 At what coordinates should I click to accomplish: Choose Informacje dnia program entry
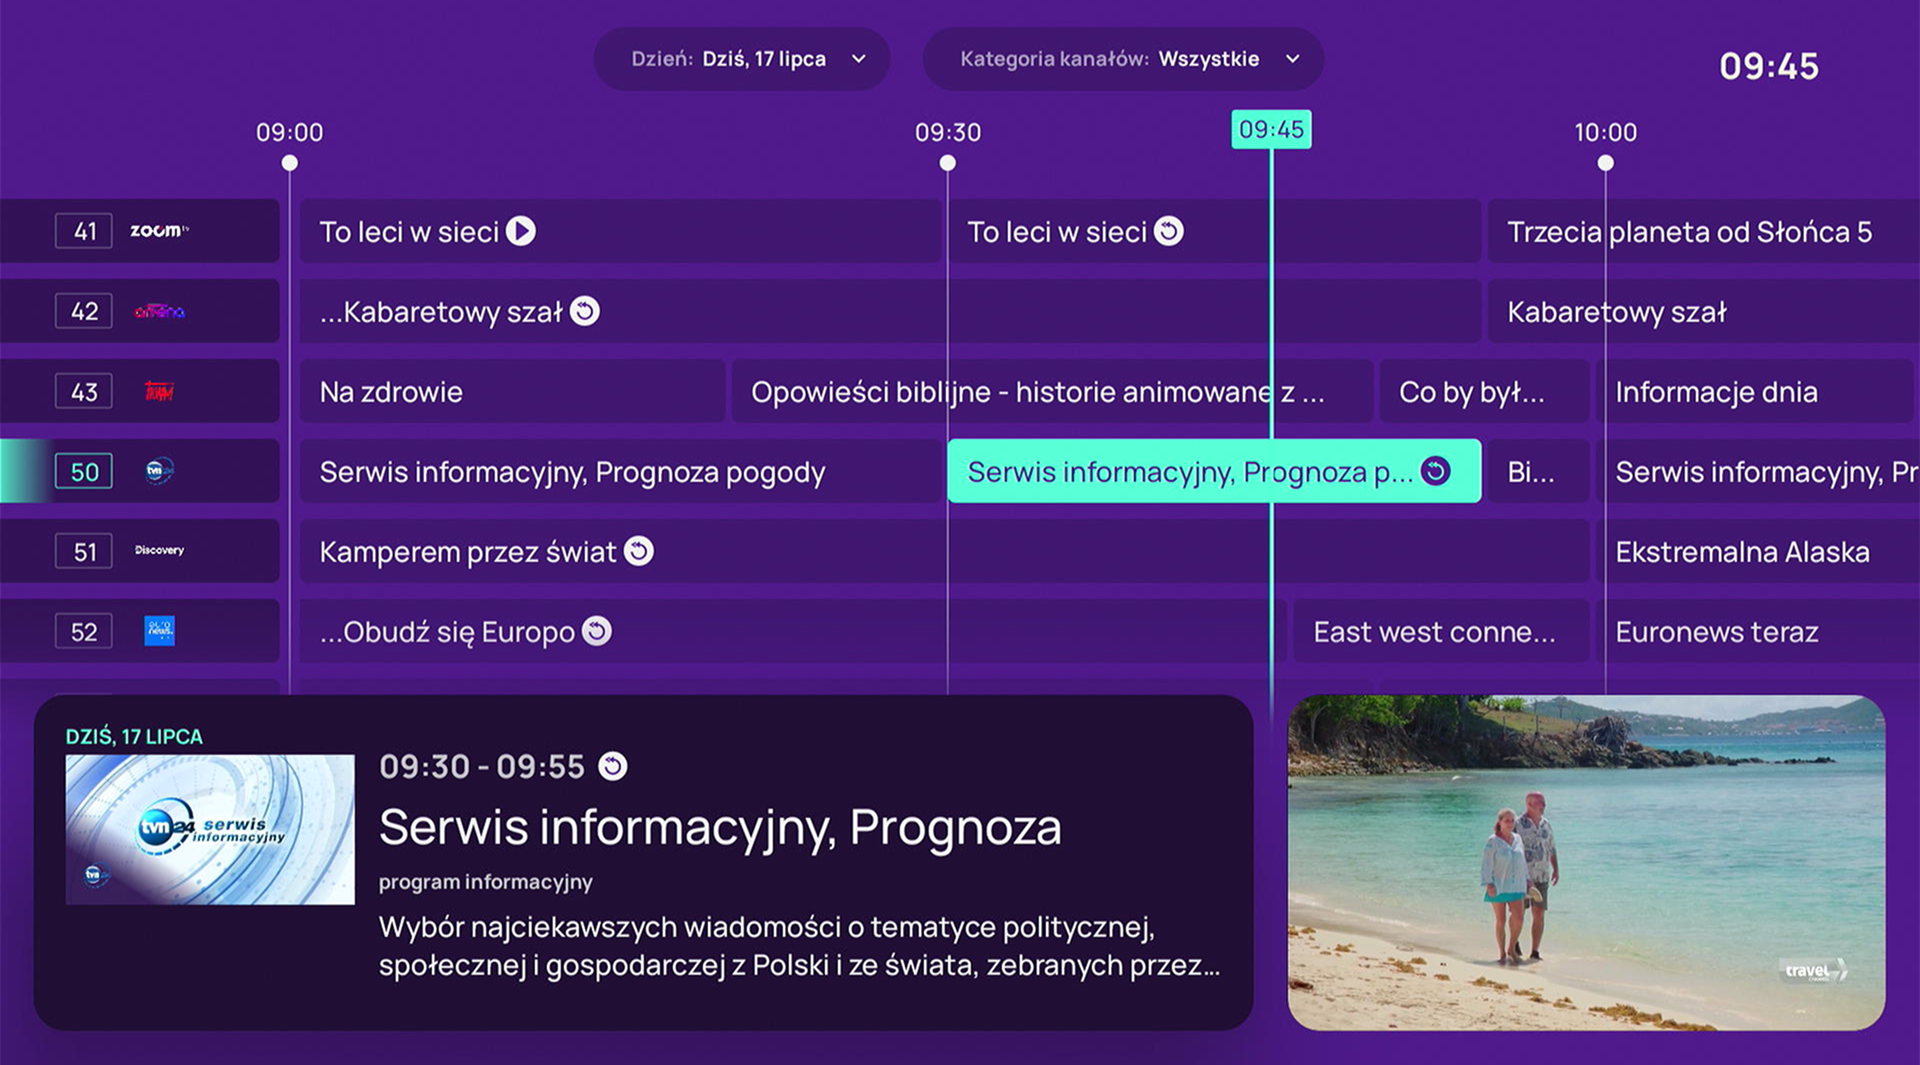pyautogui.click(x=1716, y=391)
